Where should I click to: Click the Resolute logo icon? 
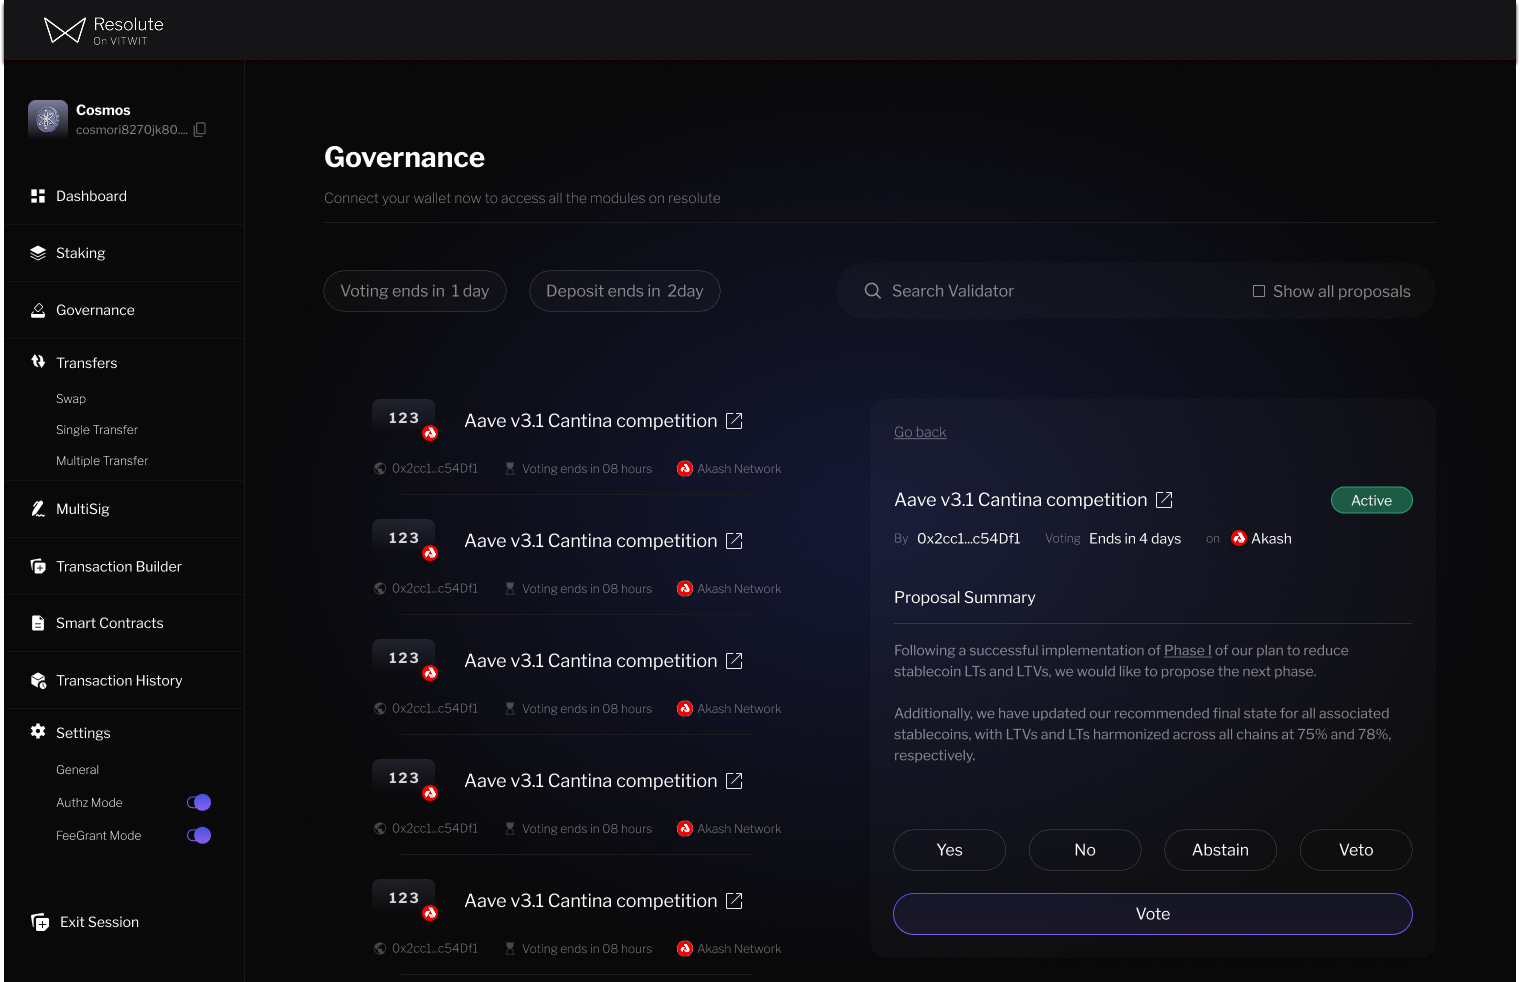tap(65, 30)
